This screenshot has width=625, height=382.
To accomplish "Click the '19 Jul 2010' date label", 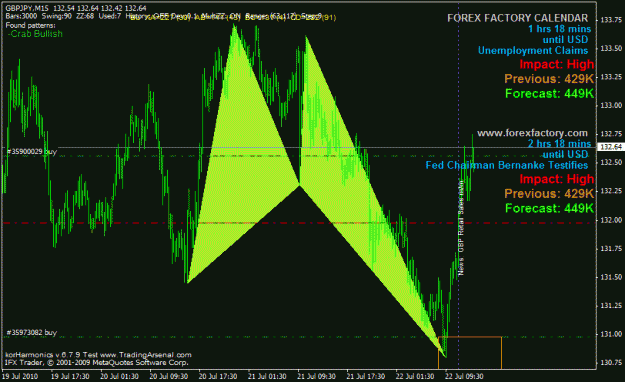I will click(x=20, y=376).
